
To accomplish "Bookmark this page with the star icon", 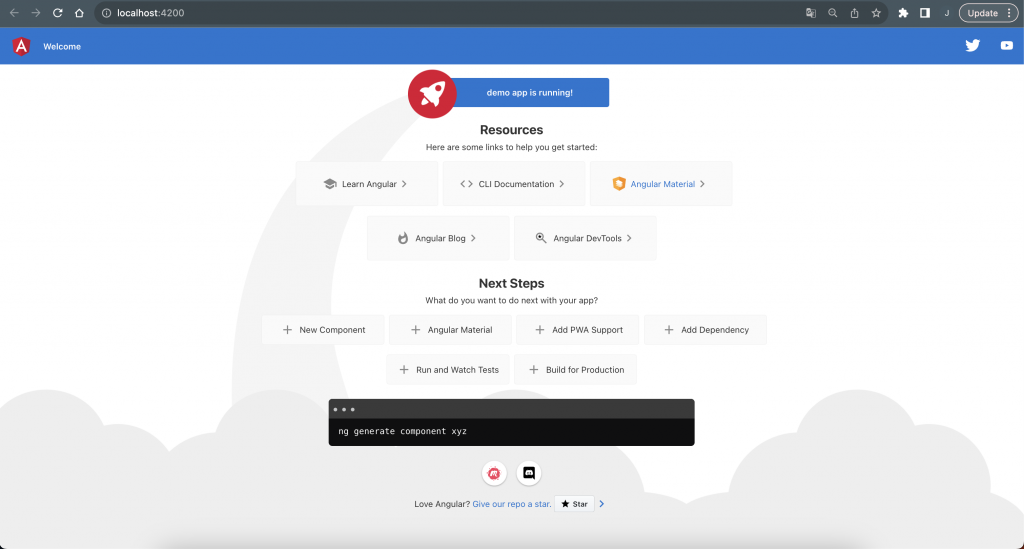I will pyautogui.click(x=876, y=13).
